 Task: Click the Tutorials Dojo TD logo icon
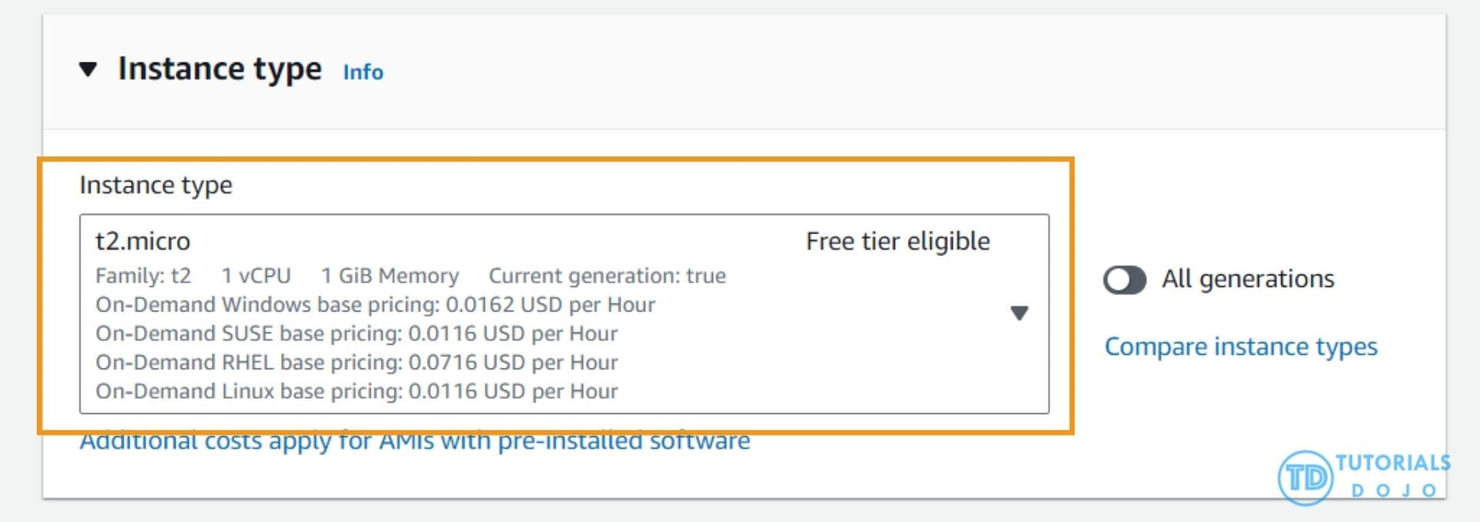[x=1305, y=478]
